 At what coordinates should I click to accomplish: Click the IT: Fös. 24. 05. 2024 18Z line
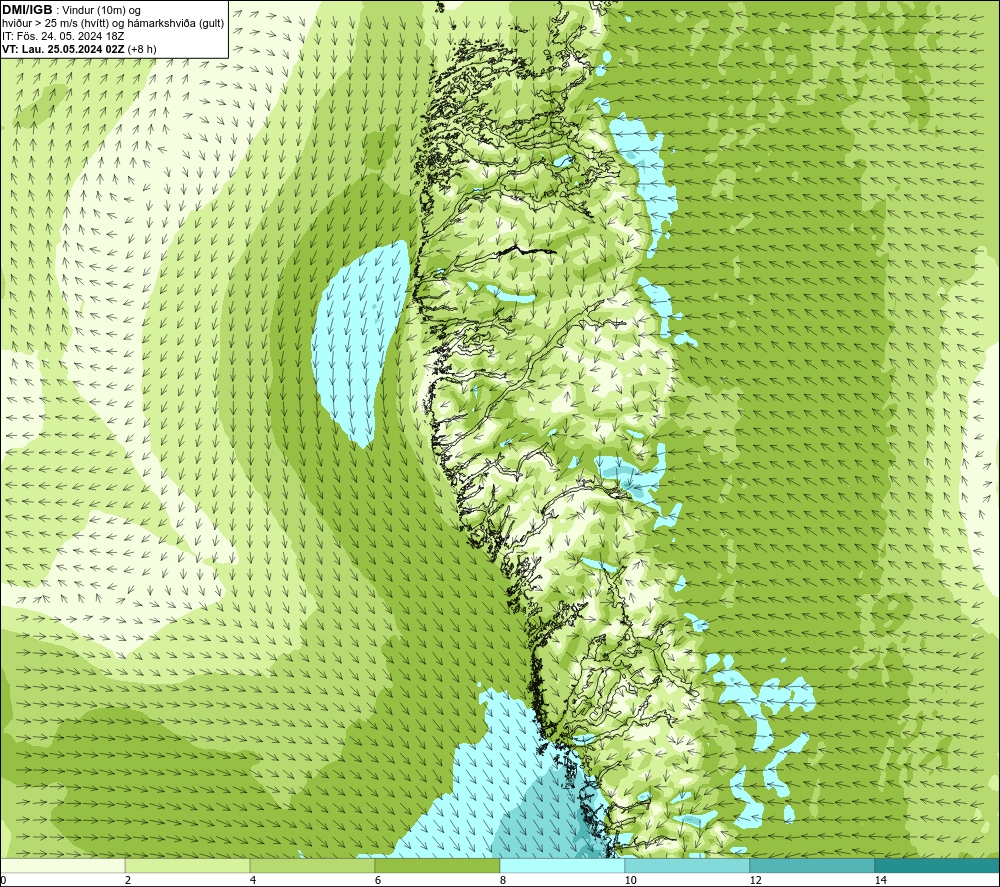pos(63,36)
